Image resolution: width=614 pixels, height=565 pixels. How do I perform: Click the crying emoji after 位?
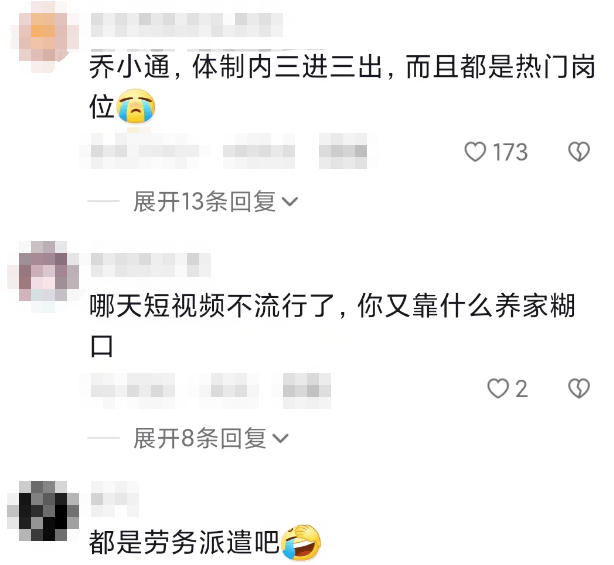click(x=136, y=107)
